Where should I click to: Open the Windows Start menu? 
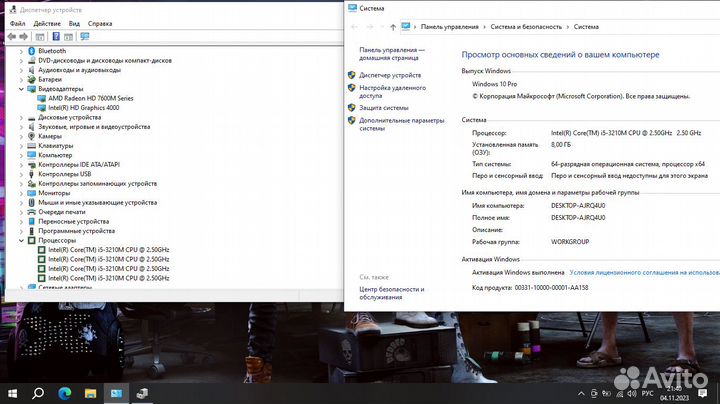click(x=12, y=393)
